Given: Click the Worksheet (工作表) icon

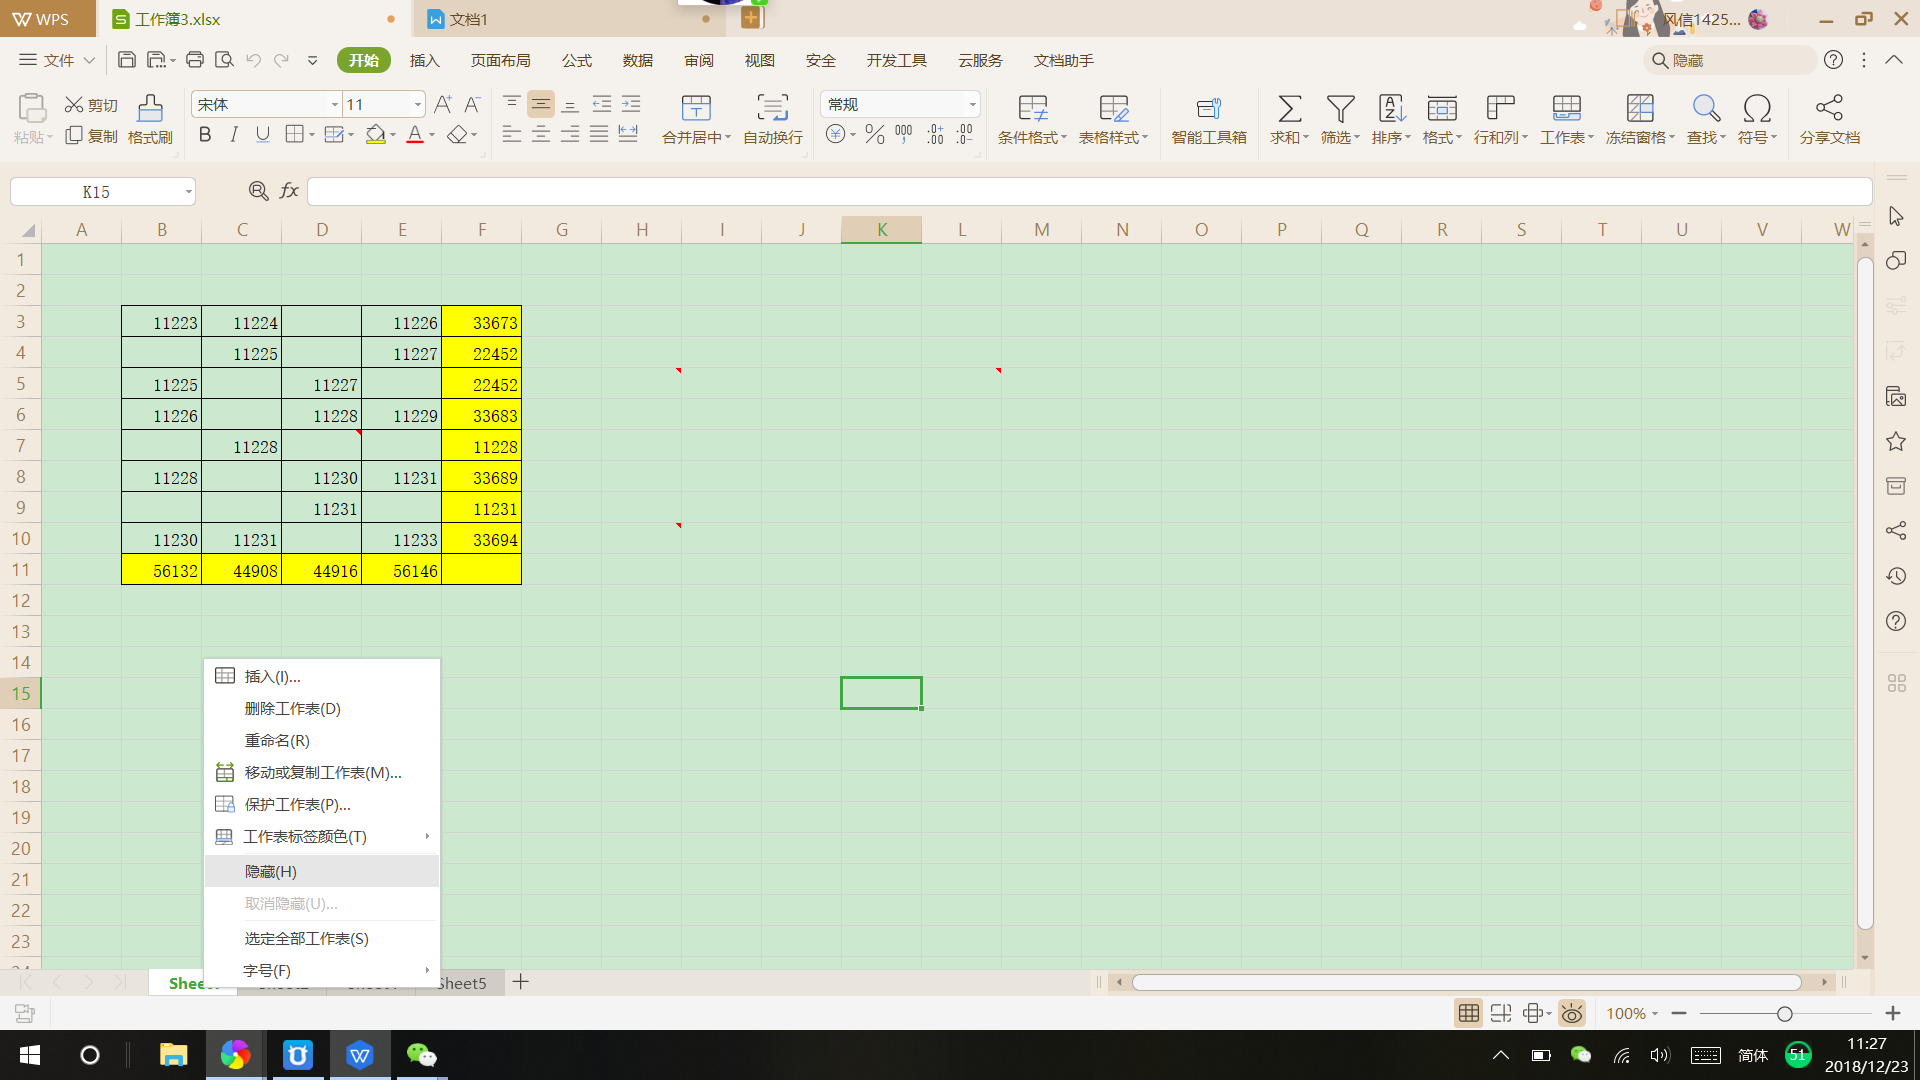Looking at the screenshot, I should click(1566, 108).
